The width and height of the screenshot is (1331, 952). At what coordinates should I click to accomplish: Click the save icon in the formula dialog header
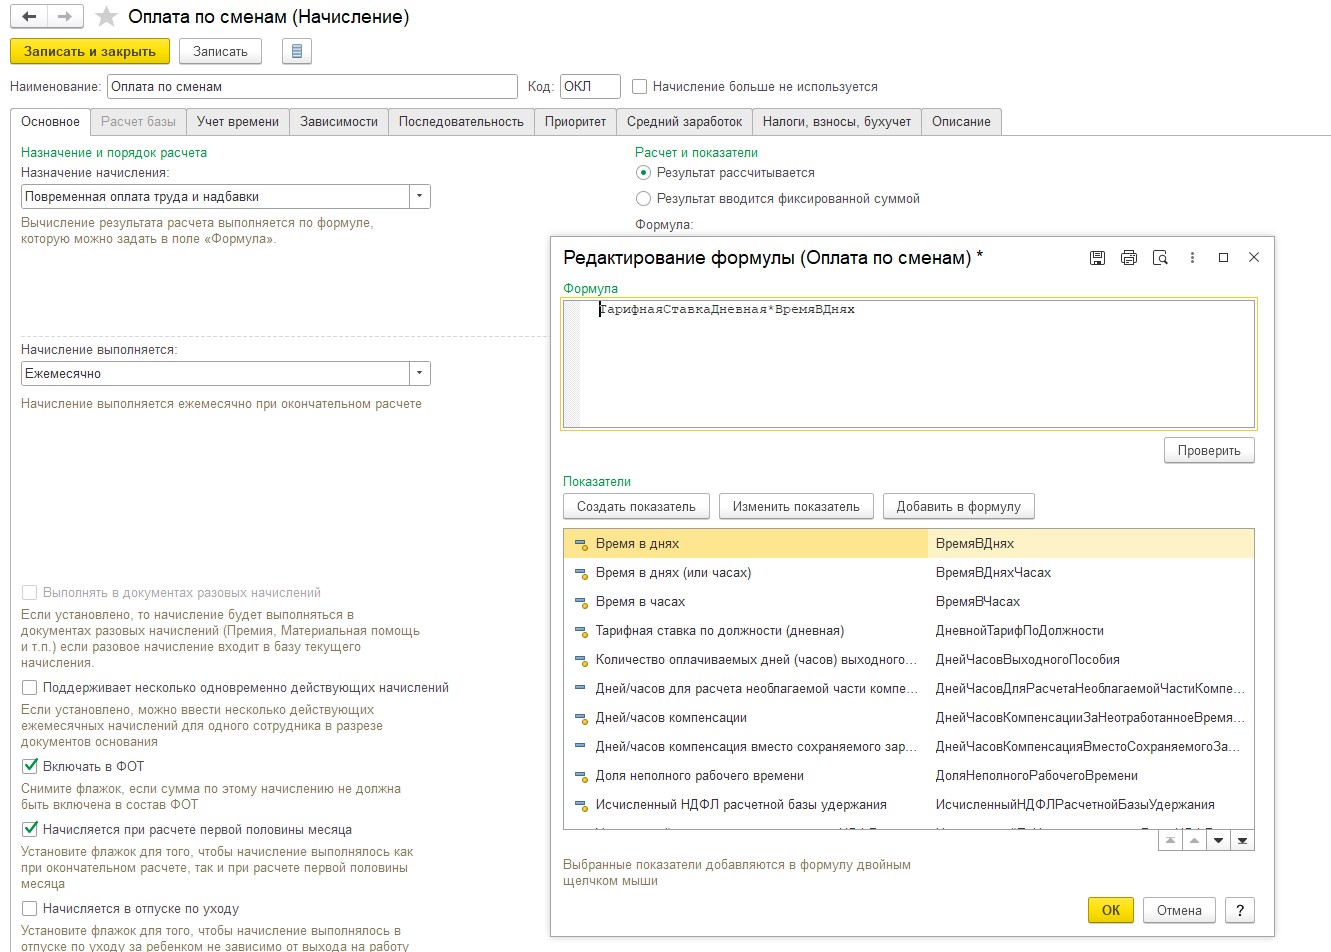1097,258
